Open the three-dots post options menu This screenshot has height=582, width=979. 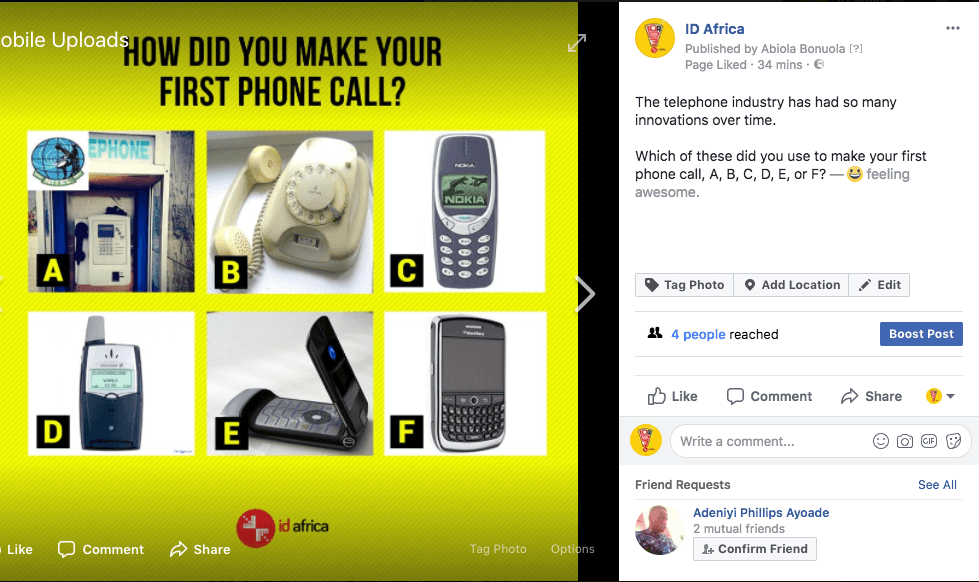[952, 28]
